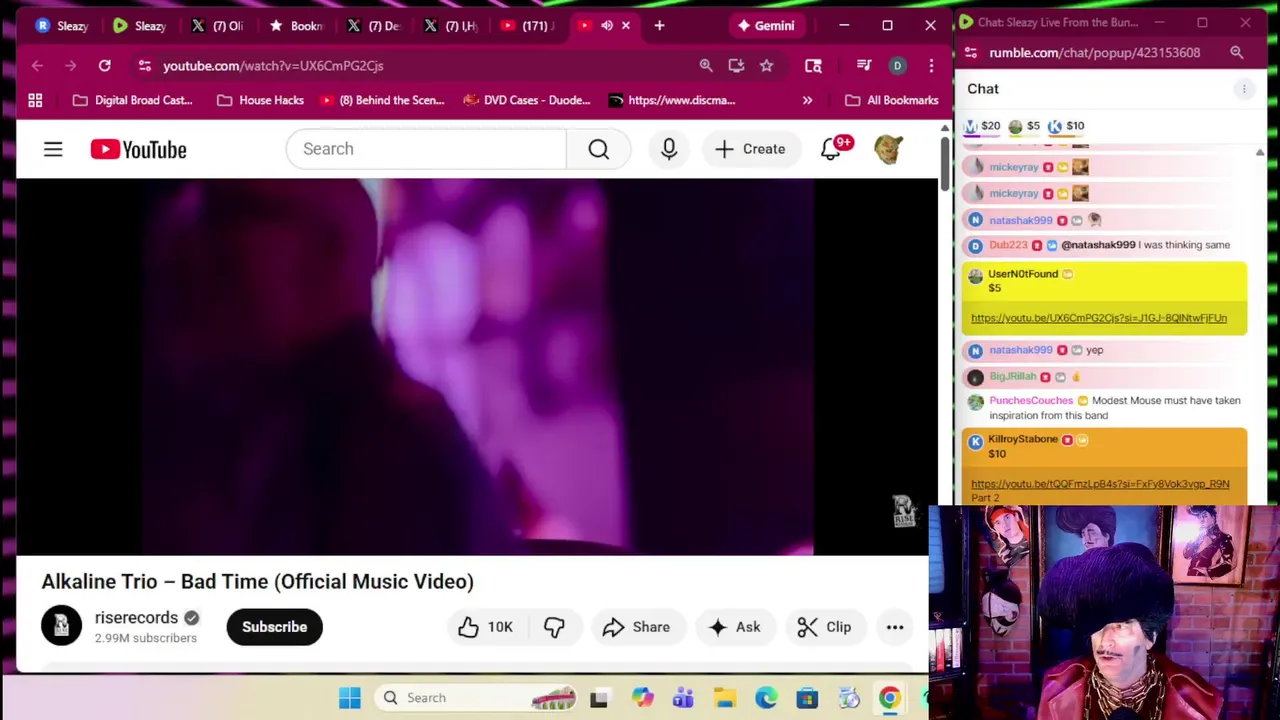This screenshot has width=1280, height=720.
Task: Open a new browser tab
Action: (x=659, y=25)
